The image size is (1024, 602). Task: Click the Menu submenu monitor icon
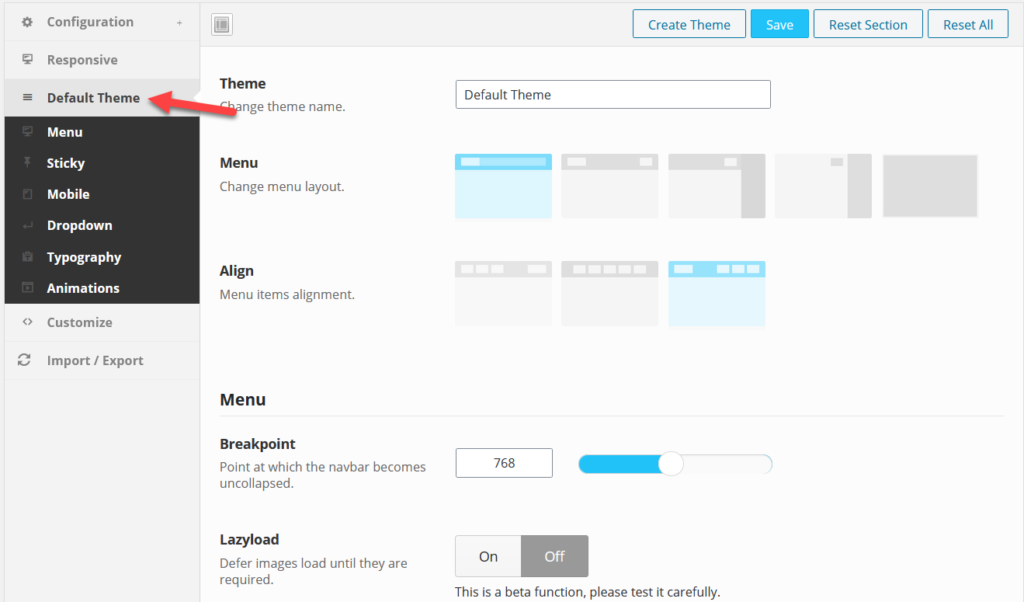click(x=27, y=131)
